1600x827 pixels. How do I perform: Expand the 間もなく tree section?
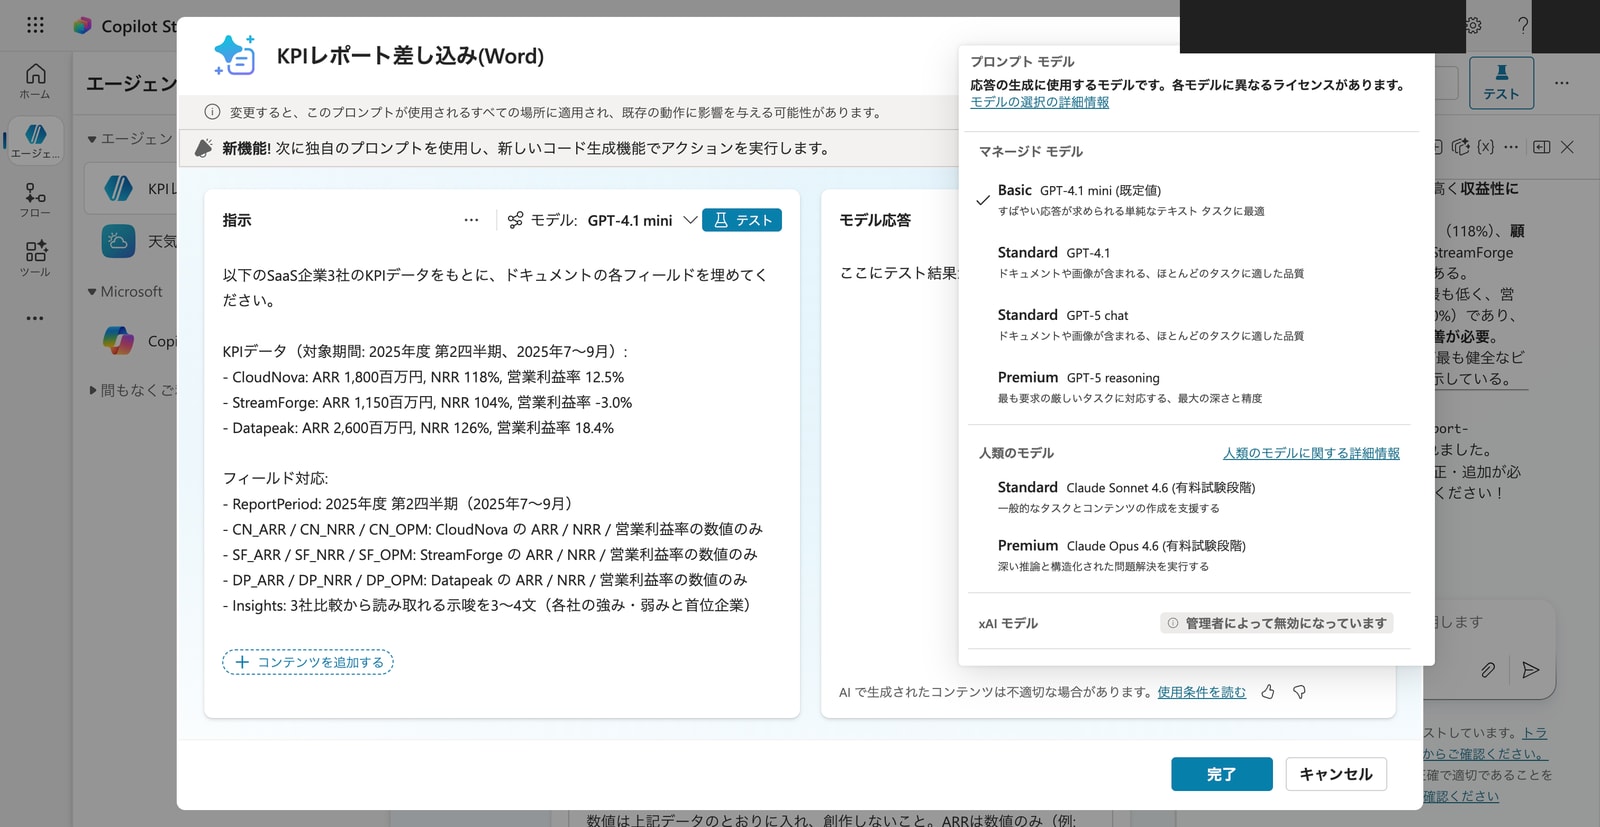tap(92, 390)
